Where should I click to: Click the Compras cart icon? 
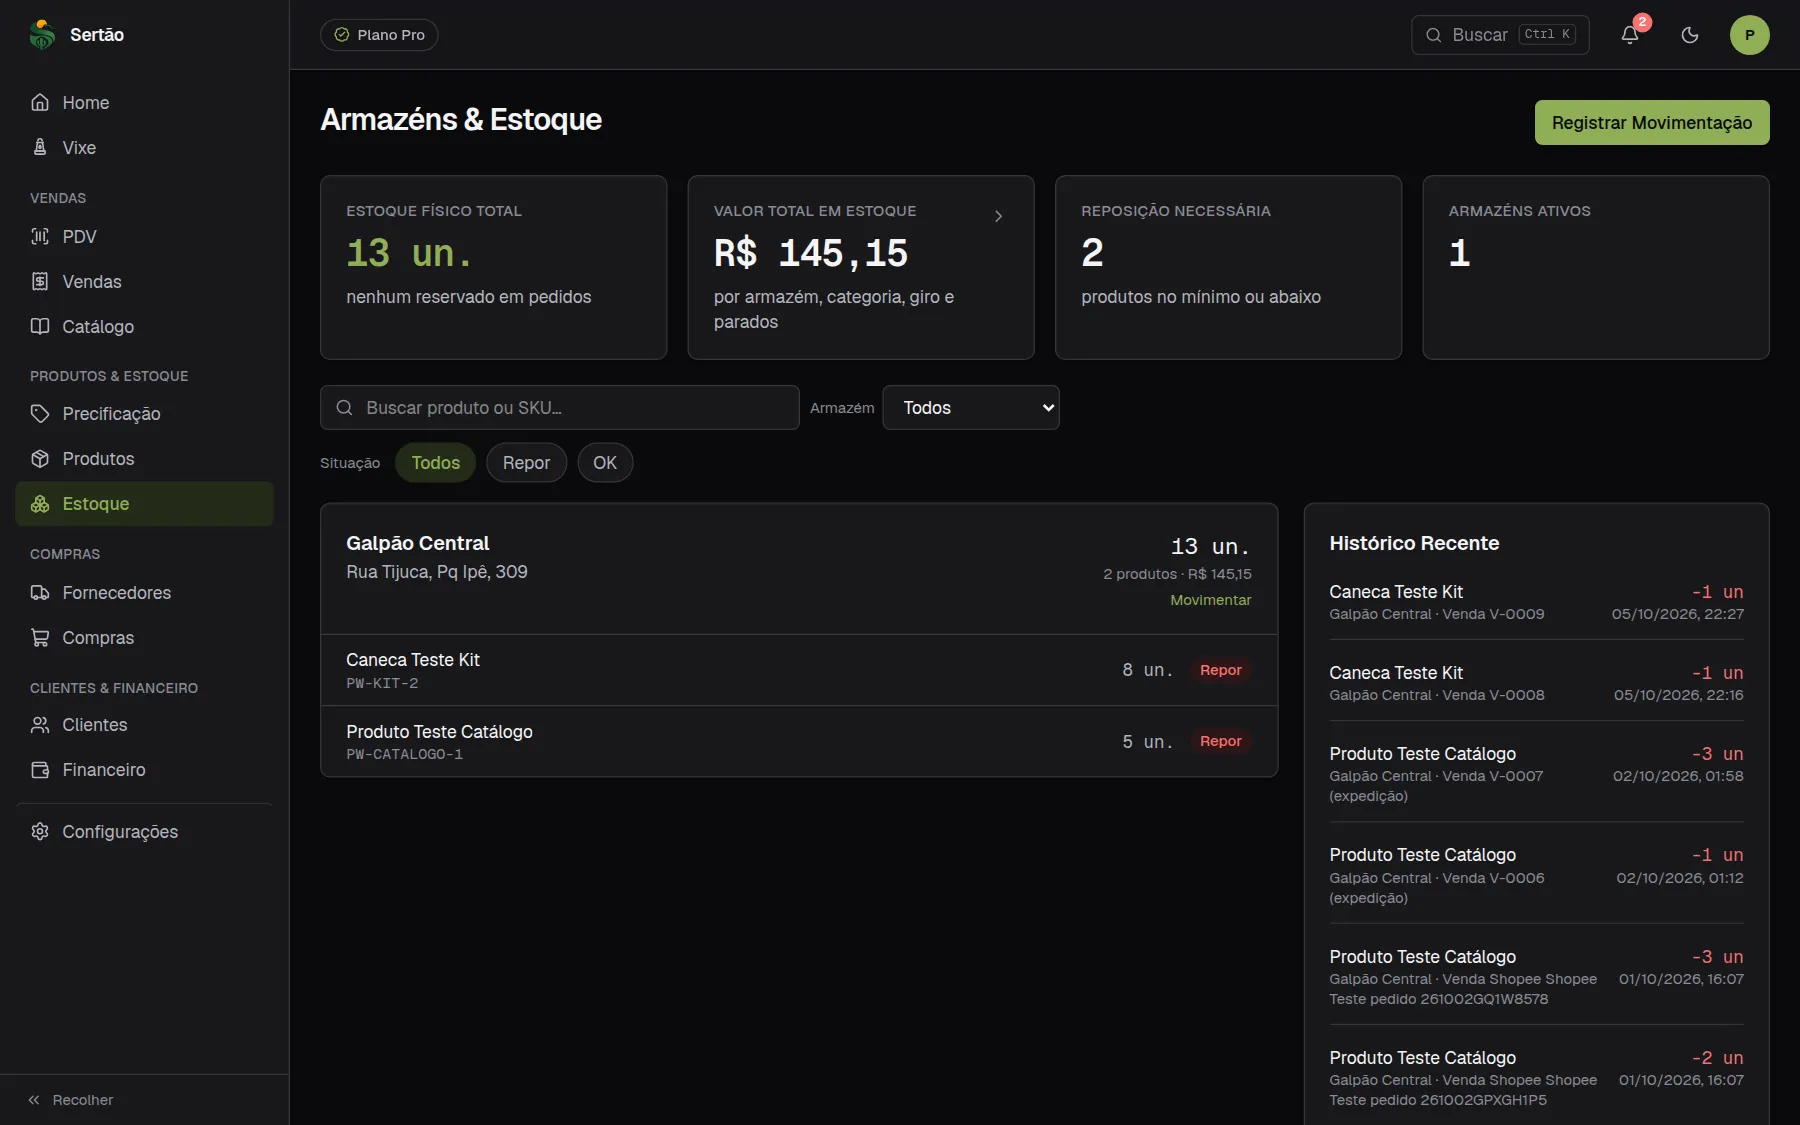click(x=40, y=638)
